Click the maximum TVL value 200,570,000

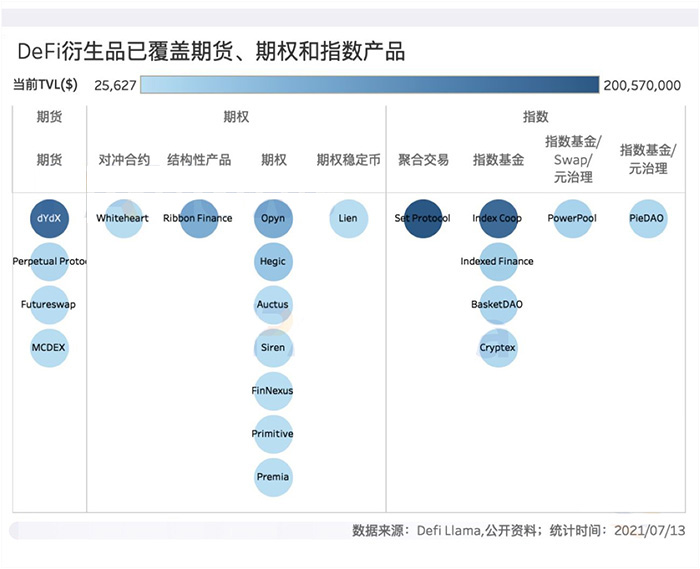[642, 85]
